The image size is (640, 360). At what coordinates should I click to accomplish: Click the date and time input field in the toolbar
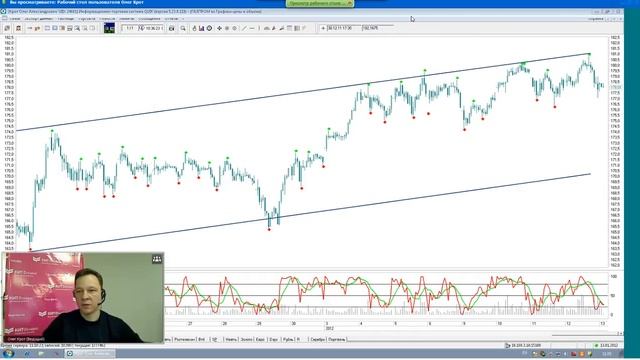pyautogui.click(x=344, y=28)
